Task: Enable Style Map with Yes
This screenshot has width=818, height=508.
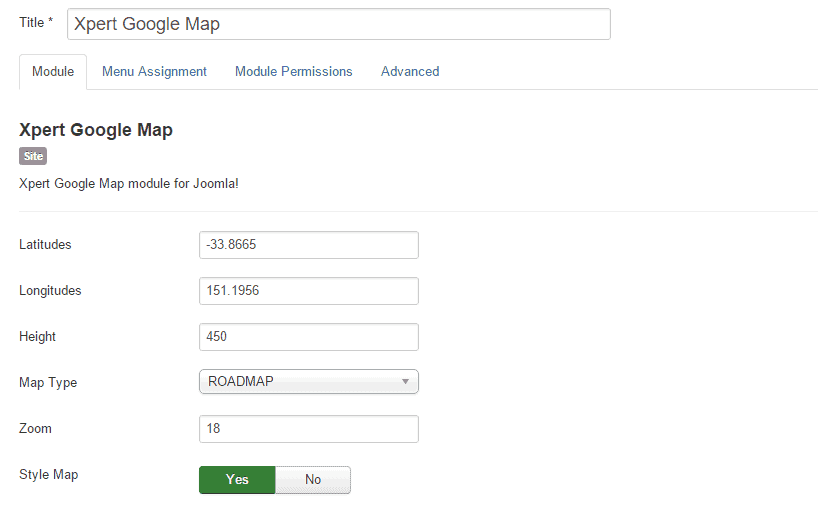Action: (237, 480)
